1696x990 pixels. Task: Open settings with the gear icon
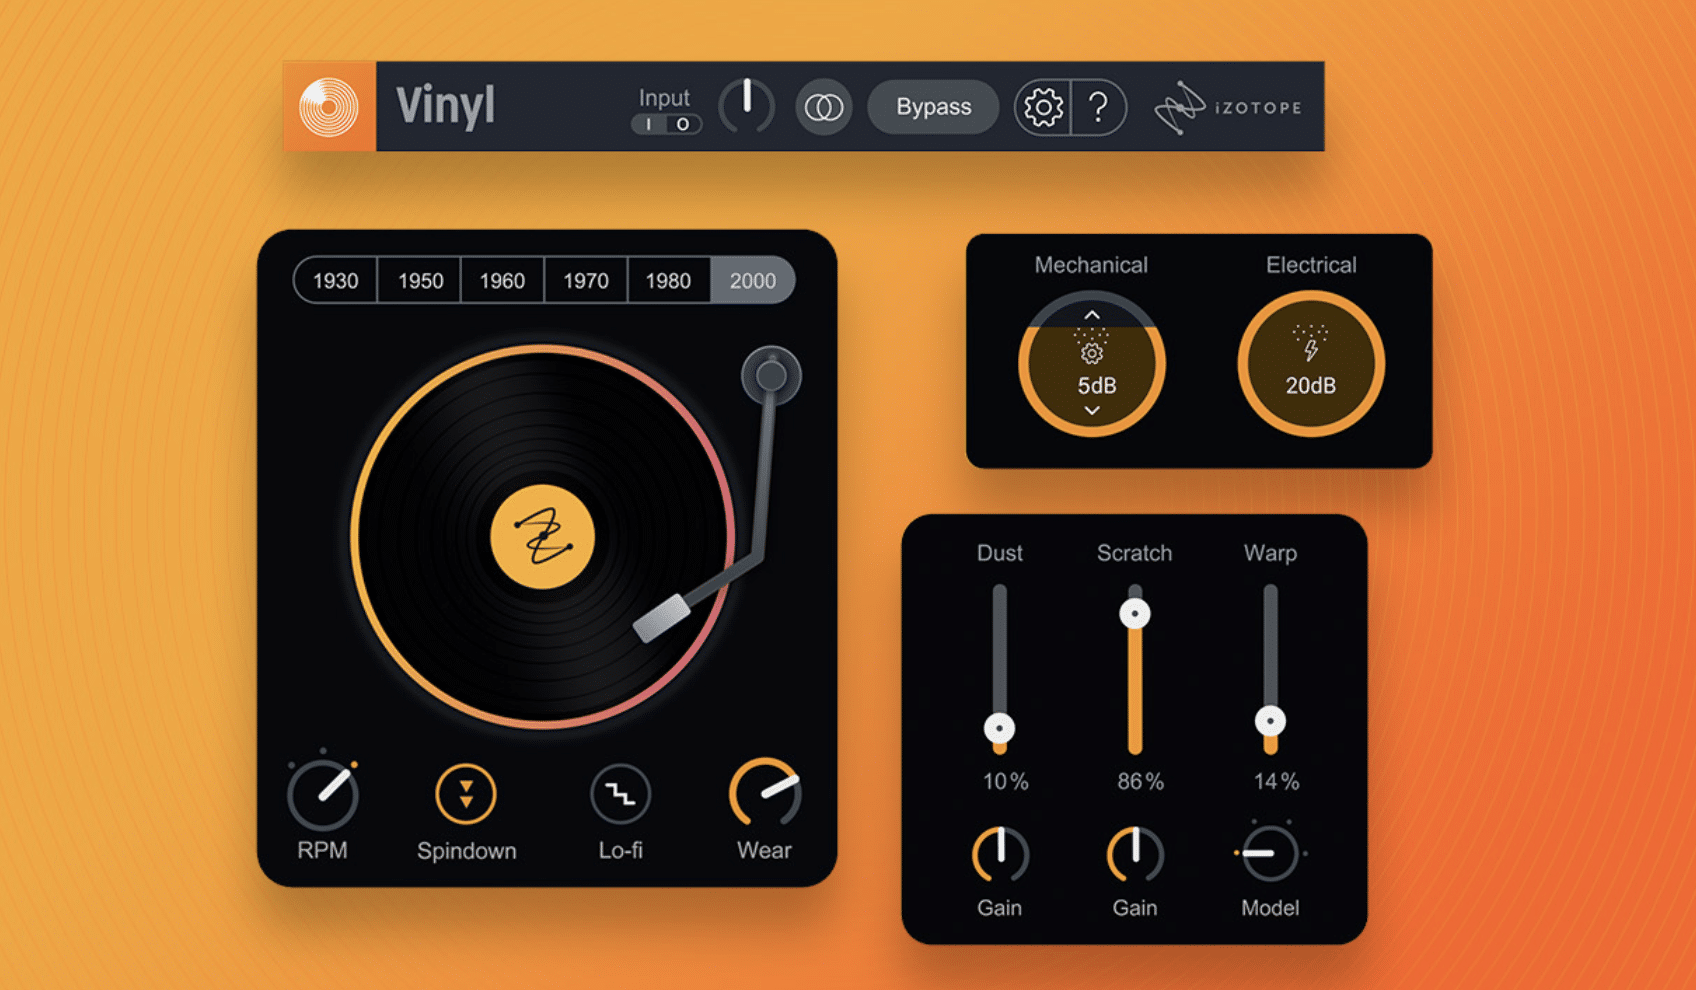point(1043,107)
